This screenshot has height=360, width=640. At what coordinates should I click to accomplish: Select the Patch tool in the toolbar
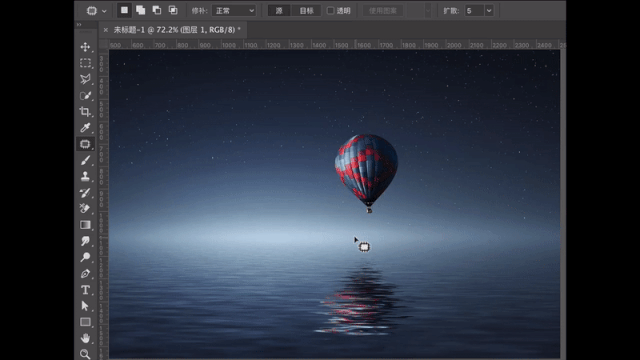[x=85, y=144]
